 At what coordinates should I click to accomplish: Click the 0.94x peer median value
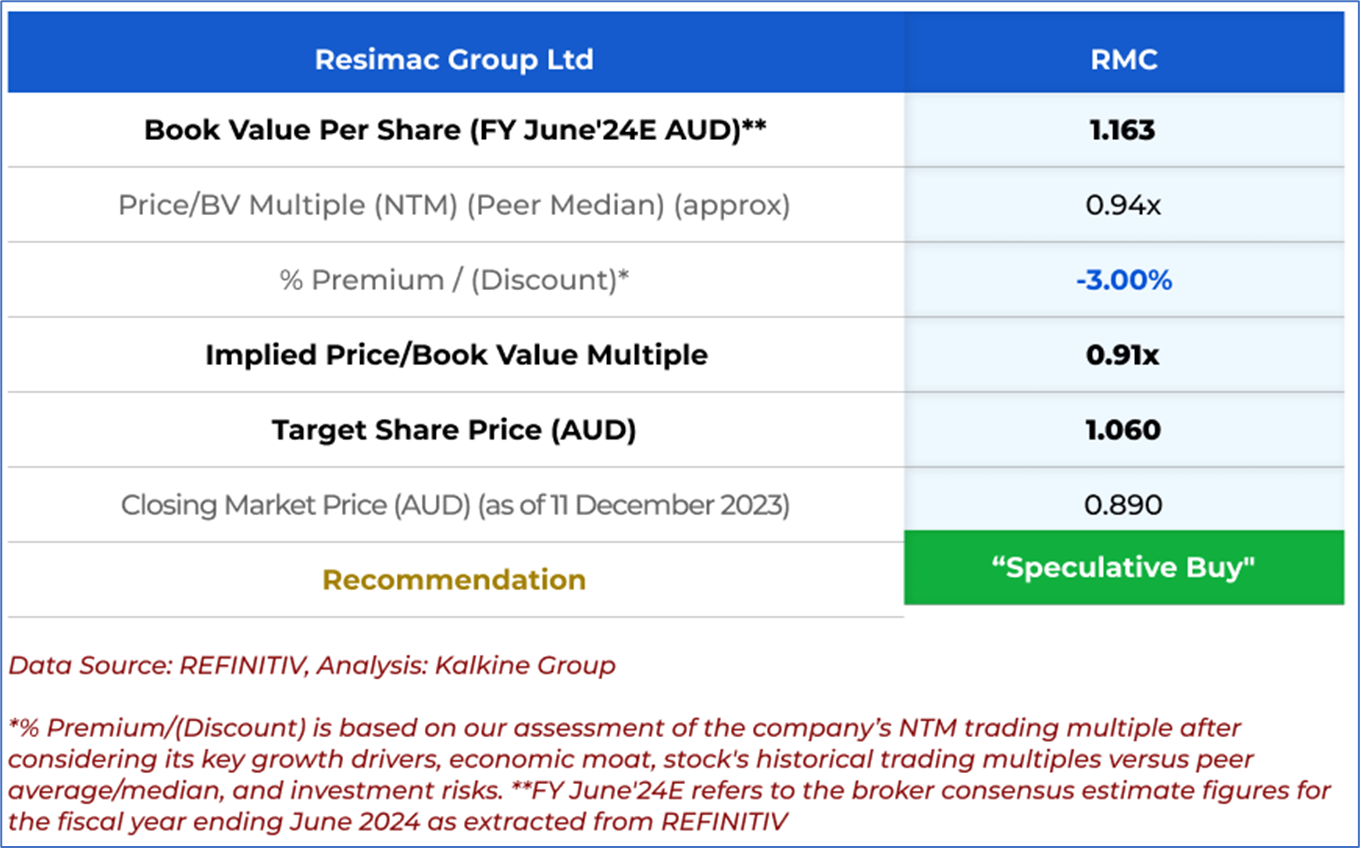(1123, 205)
